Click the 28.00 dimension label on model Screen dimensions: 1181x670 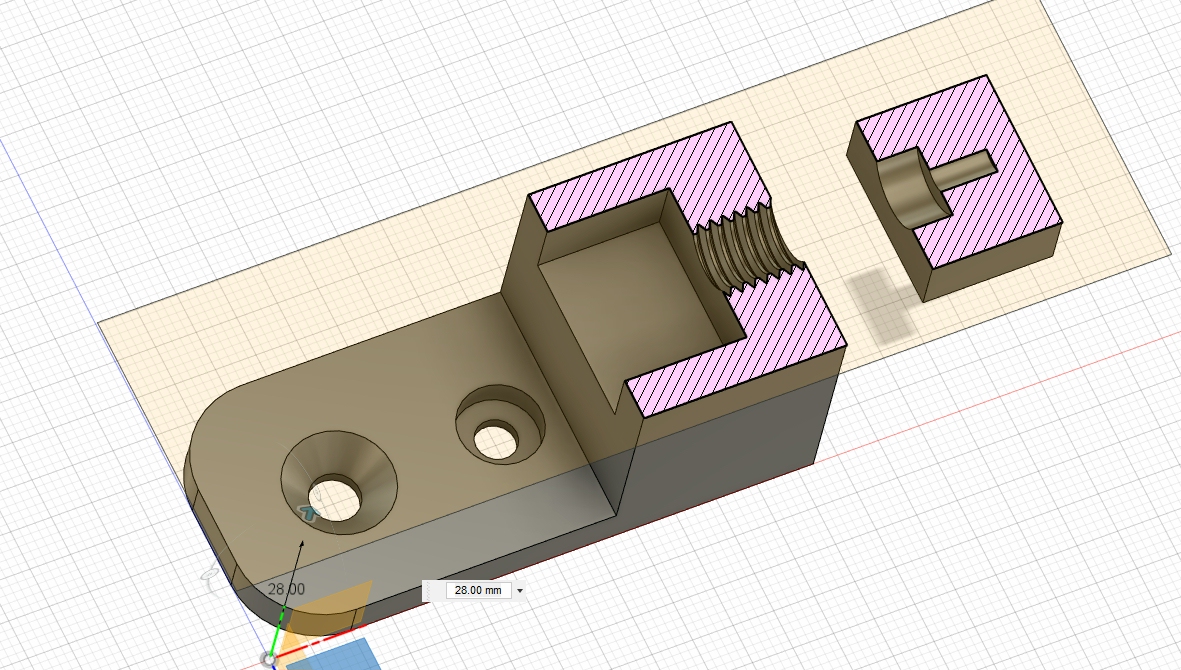coord(286,589)
